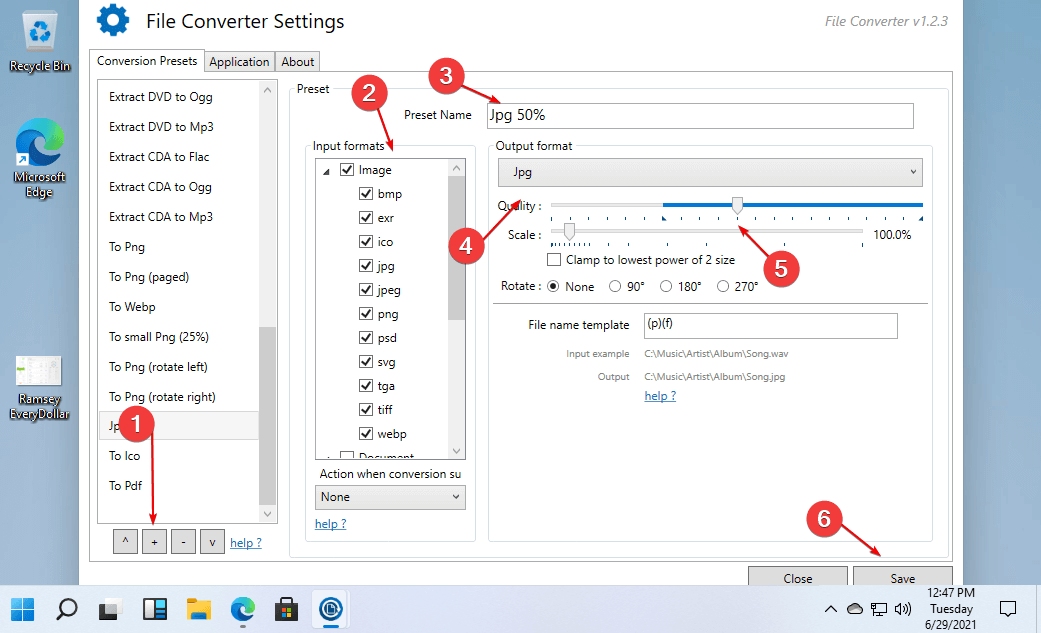Open the Recycle Bin desktop icon
The image size is (1041, 633).
tap(40, 41)
